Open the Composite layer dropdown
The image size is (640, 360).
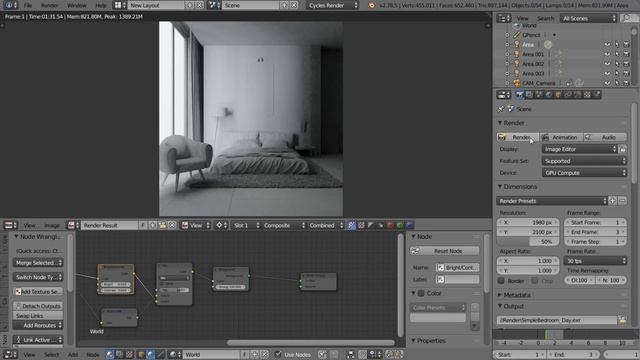(x=283, y=225)
